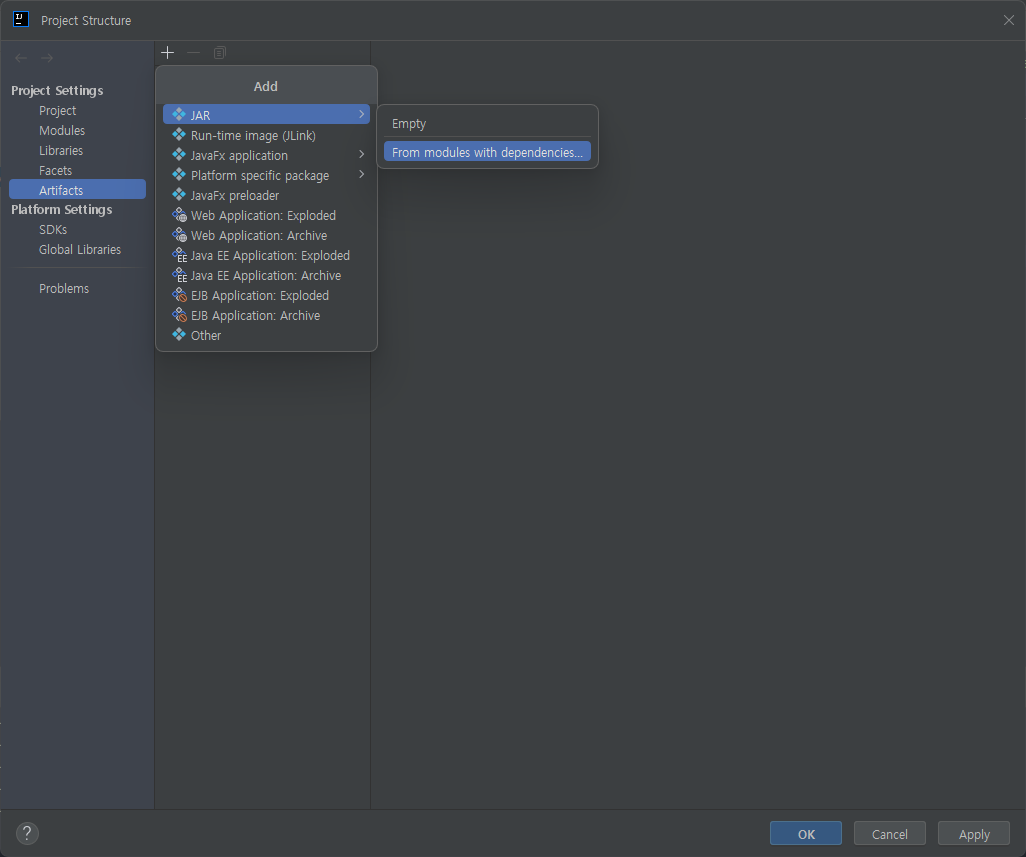Click the OK button

pos(806,834)
